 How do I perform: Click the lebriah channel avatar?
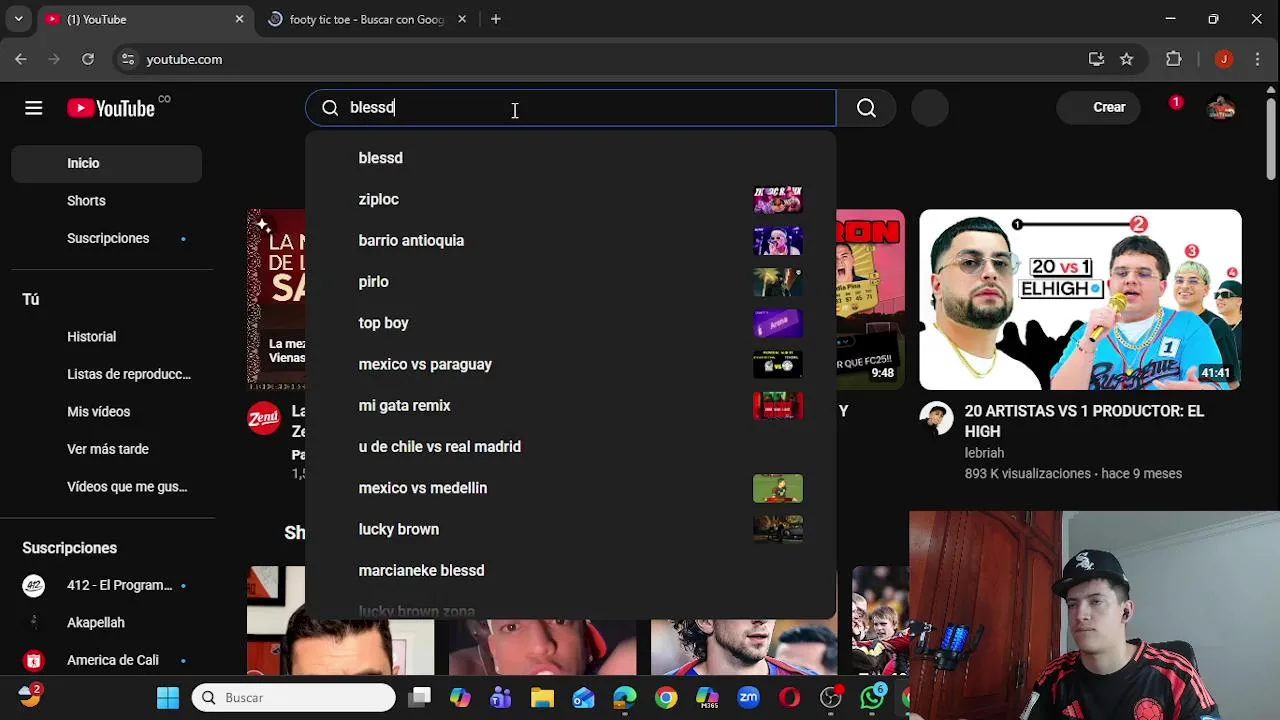937,418
